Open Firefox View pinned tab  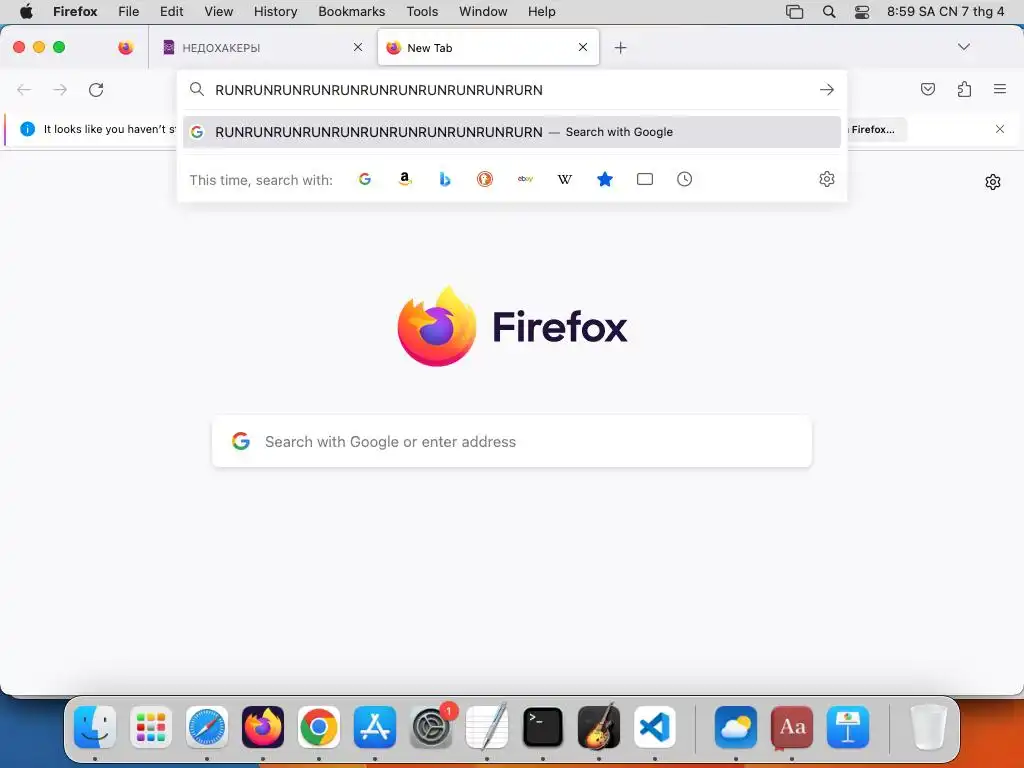pyautogui.click(x=126, y=47)
